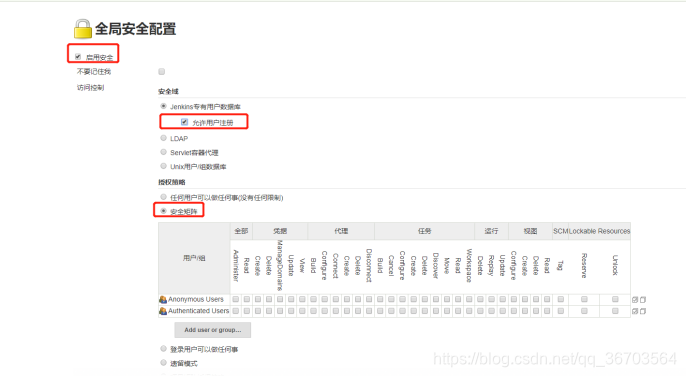Screen dimensions: 686x377
Task: Select the 安全矩阵 radio button
Action: click(163, 211)
